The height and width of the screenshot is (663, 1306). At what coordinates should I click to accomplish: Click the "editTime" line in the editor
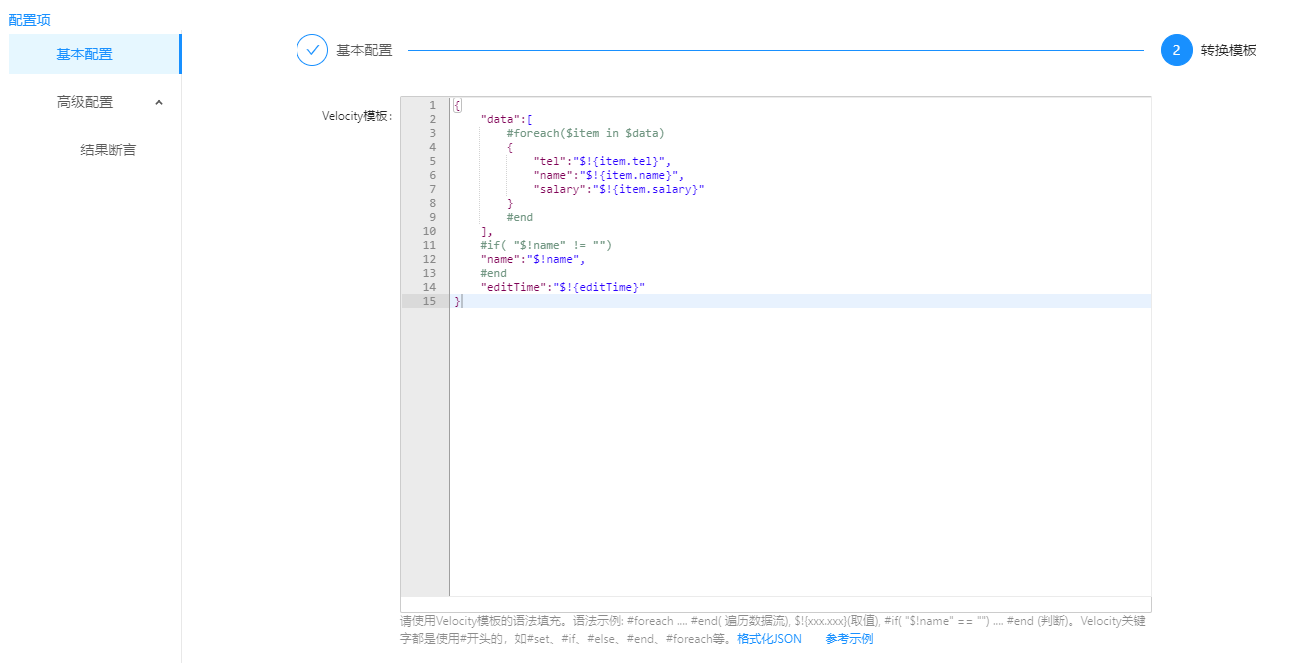tap(562, 287)
